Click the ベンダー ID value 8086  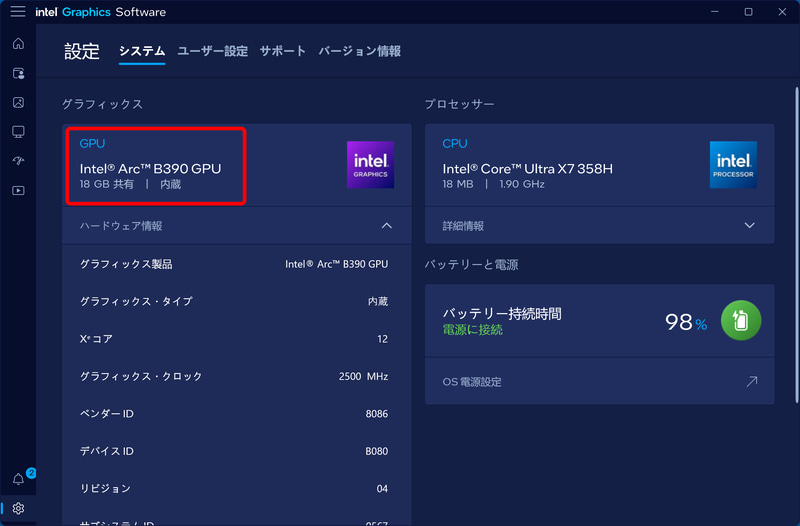point(377,414)
